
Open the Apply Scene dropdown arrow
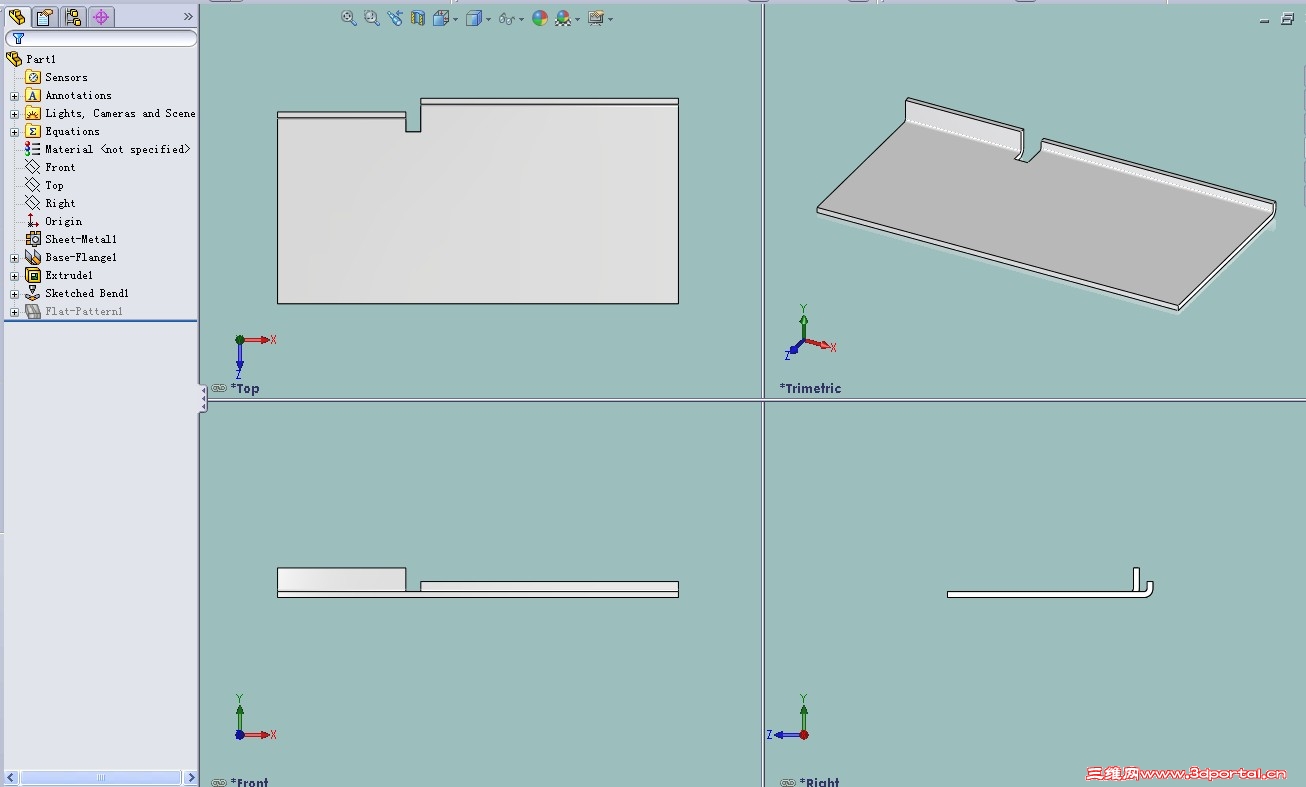click(577, 19)
